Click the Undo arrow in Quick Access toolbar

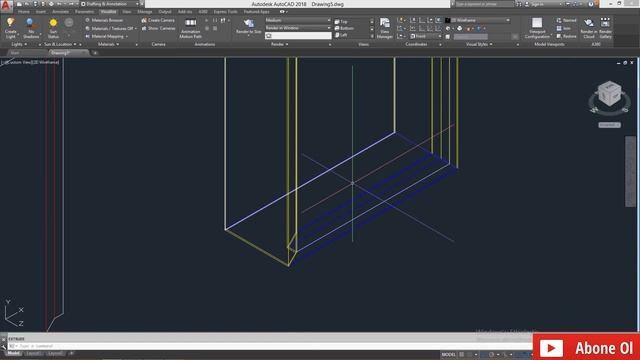59,4
